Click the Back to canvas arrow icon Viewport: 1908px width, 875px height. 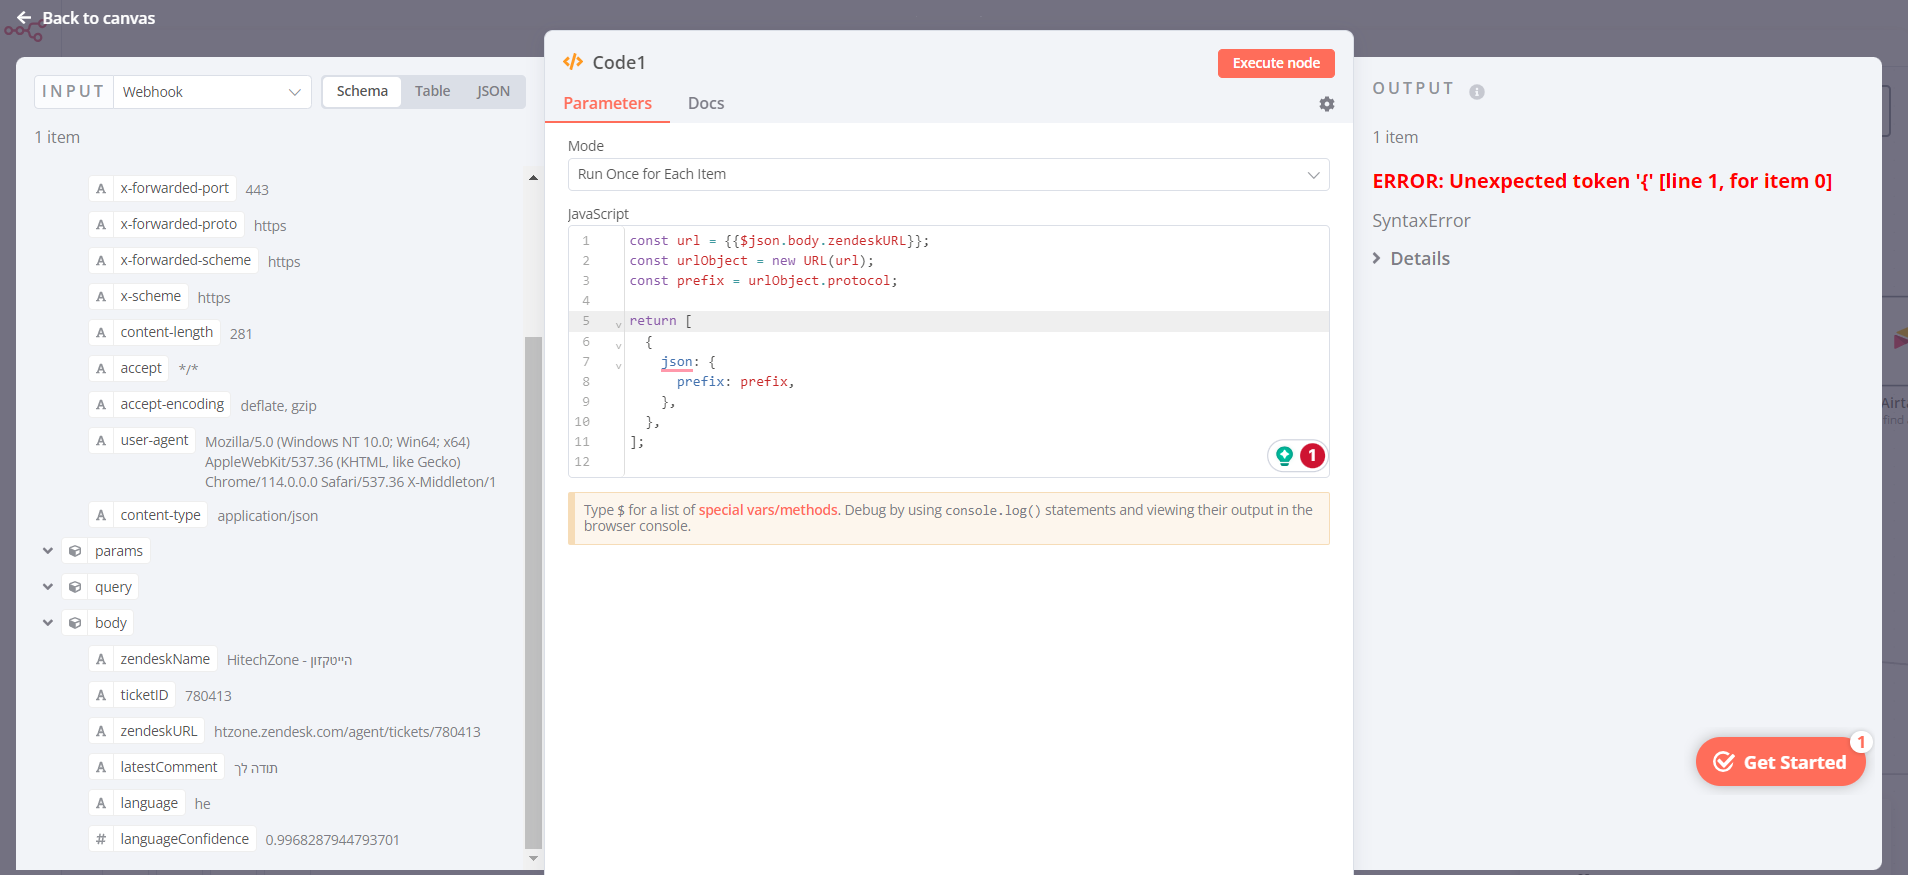pos(24,18)
